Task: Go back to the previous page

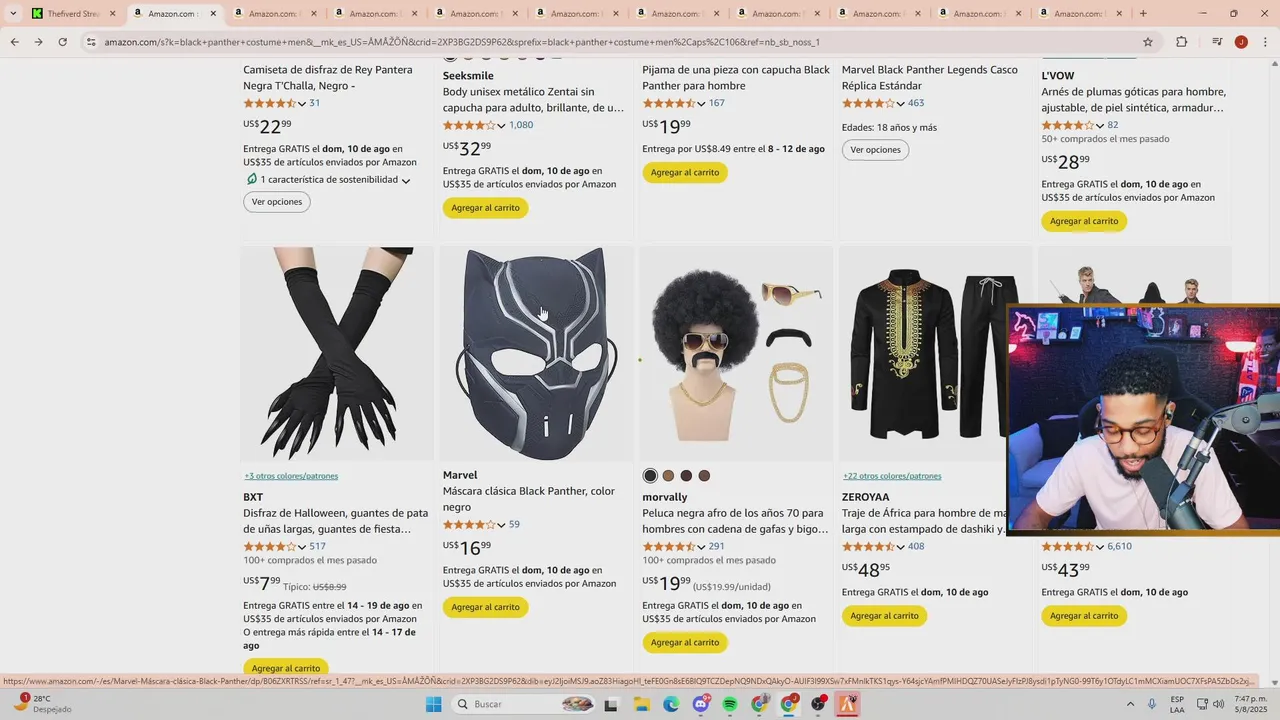Action: coord(14,42)
